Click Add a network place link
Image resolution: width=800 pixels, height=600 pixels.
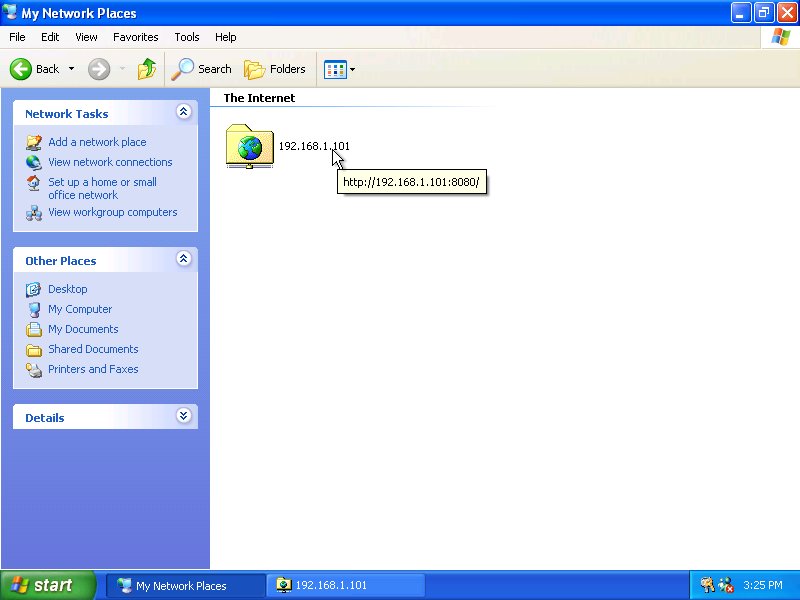pos(97,142)
